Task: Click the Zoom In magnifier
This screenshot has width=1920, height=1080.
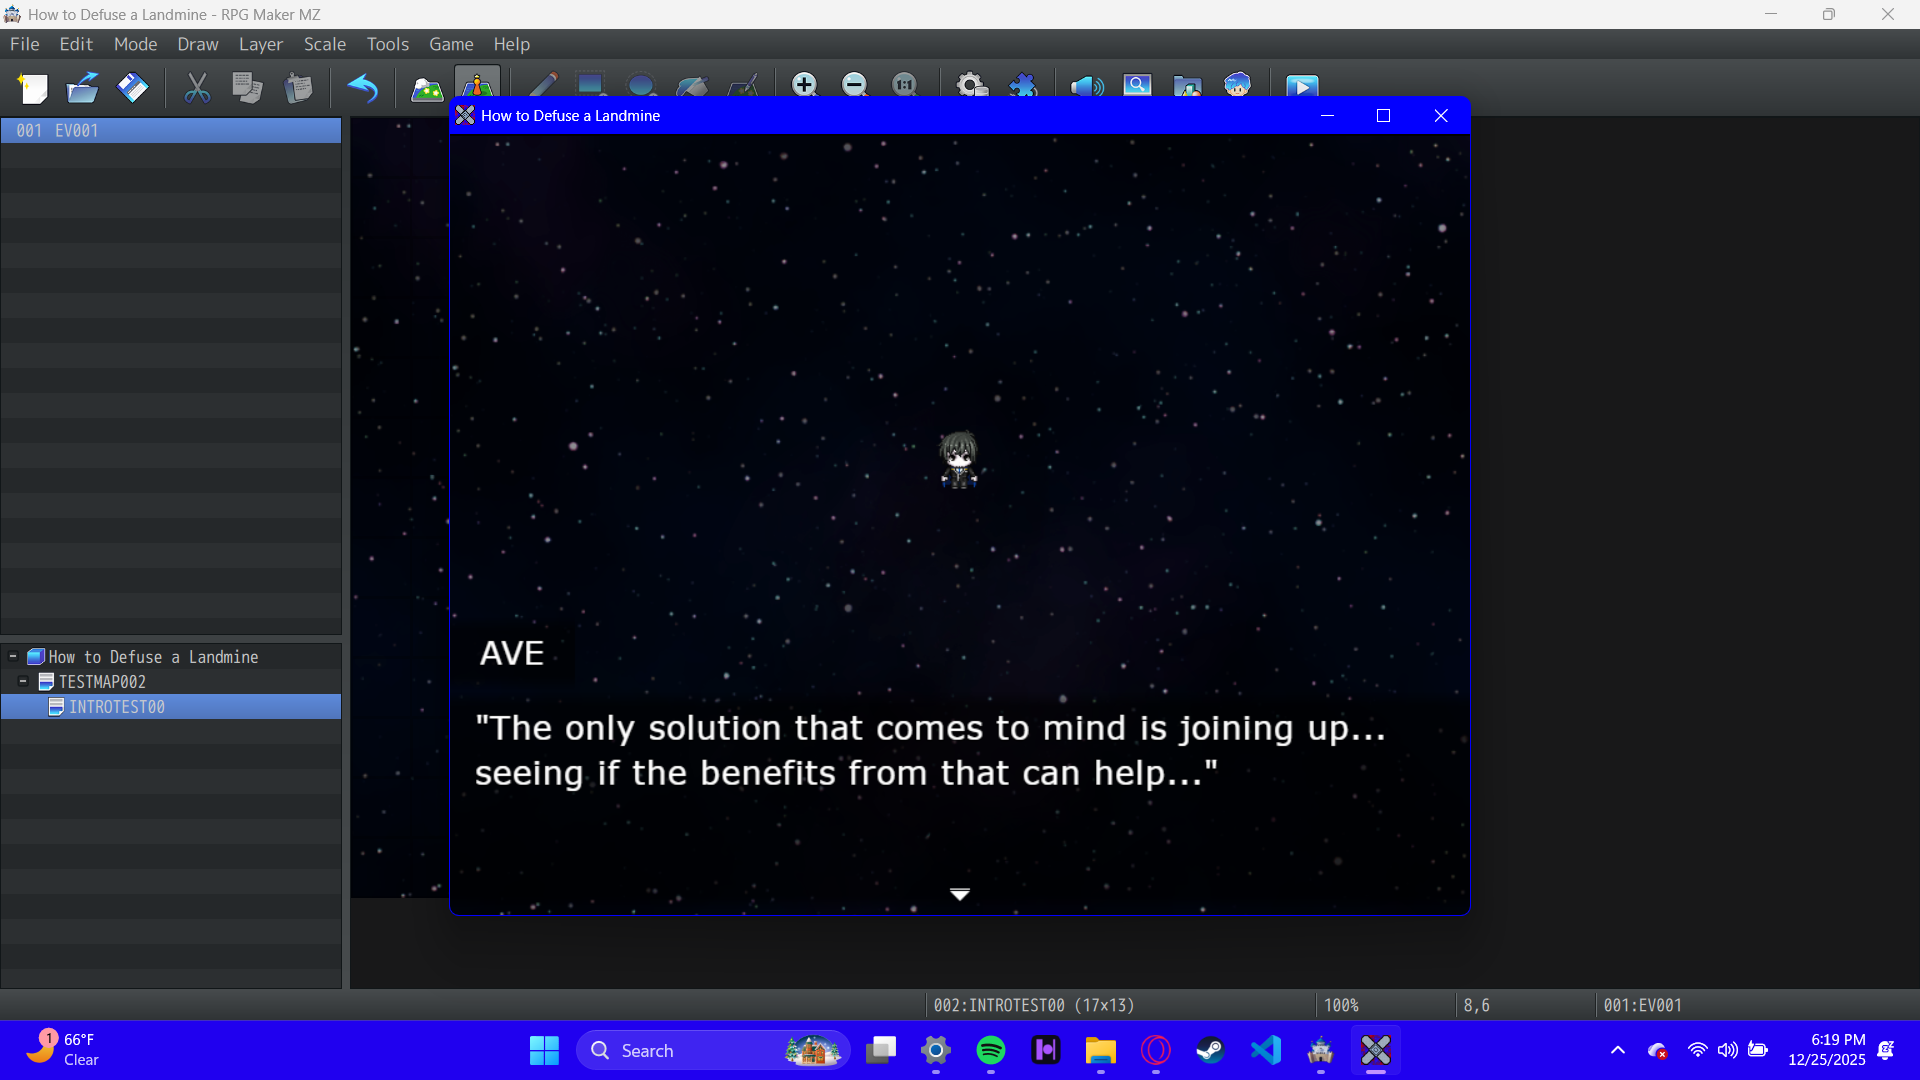Action: click(804, 85)
